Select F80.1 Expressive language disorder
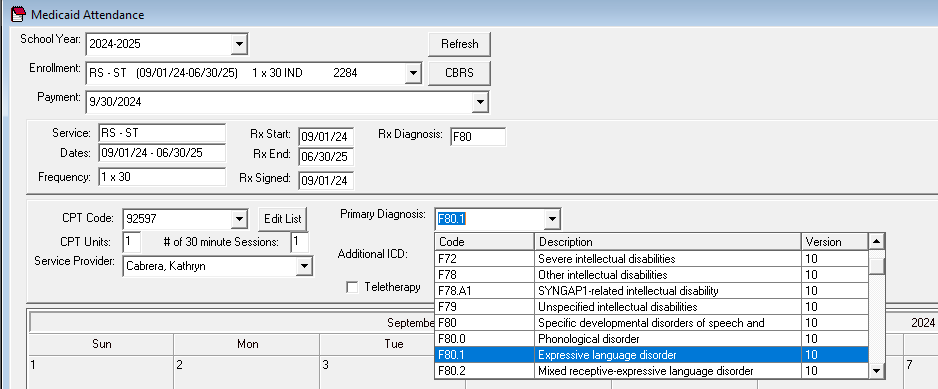938x389 pixels. [651, 355]
